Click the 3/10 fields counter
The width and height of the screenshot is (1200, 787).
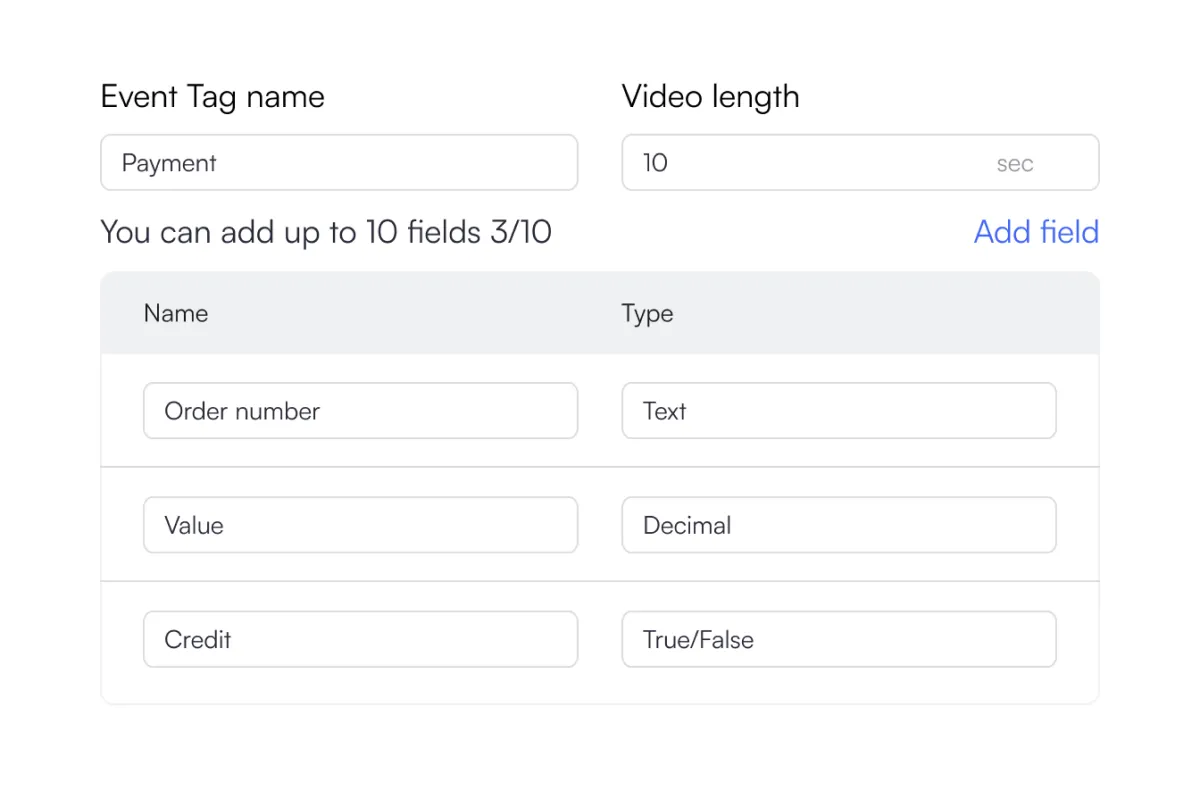pyautogui.click(x=520, y=232)
